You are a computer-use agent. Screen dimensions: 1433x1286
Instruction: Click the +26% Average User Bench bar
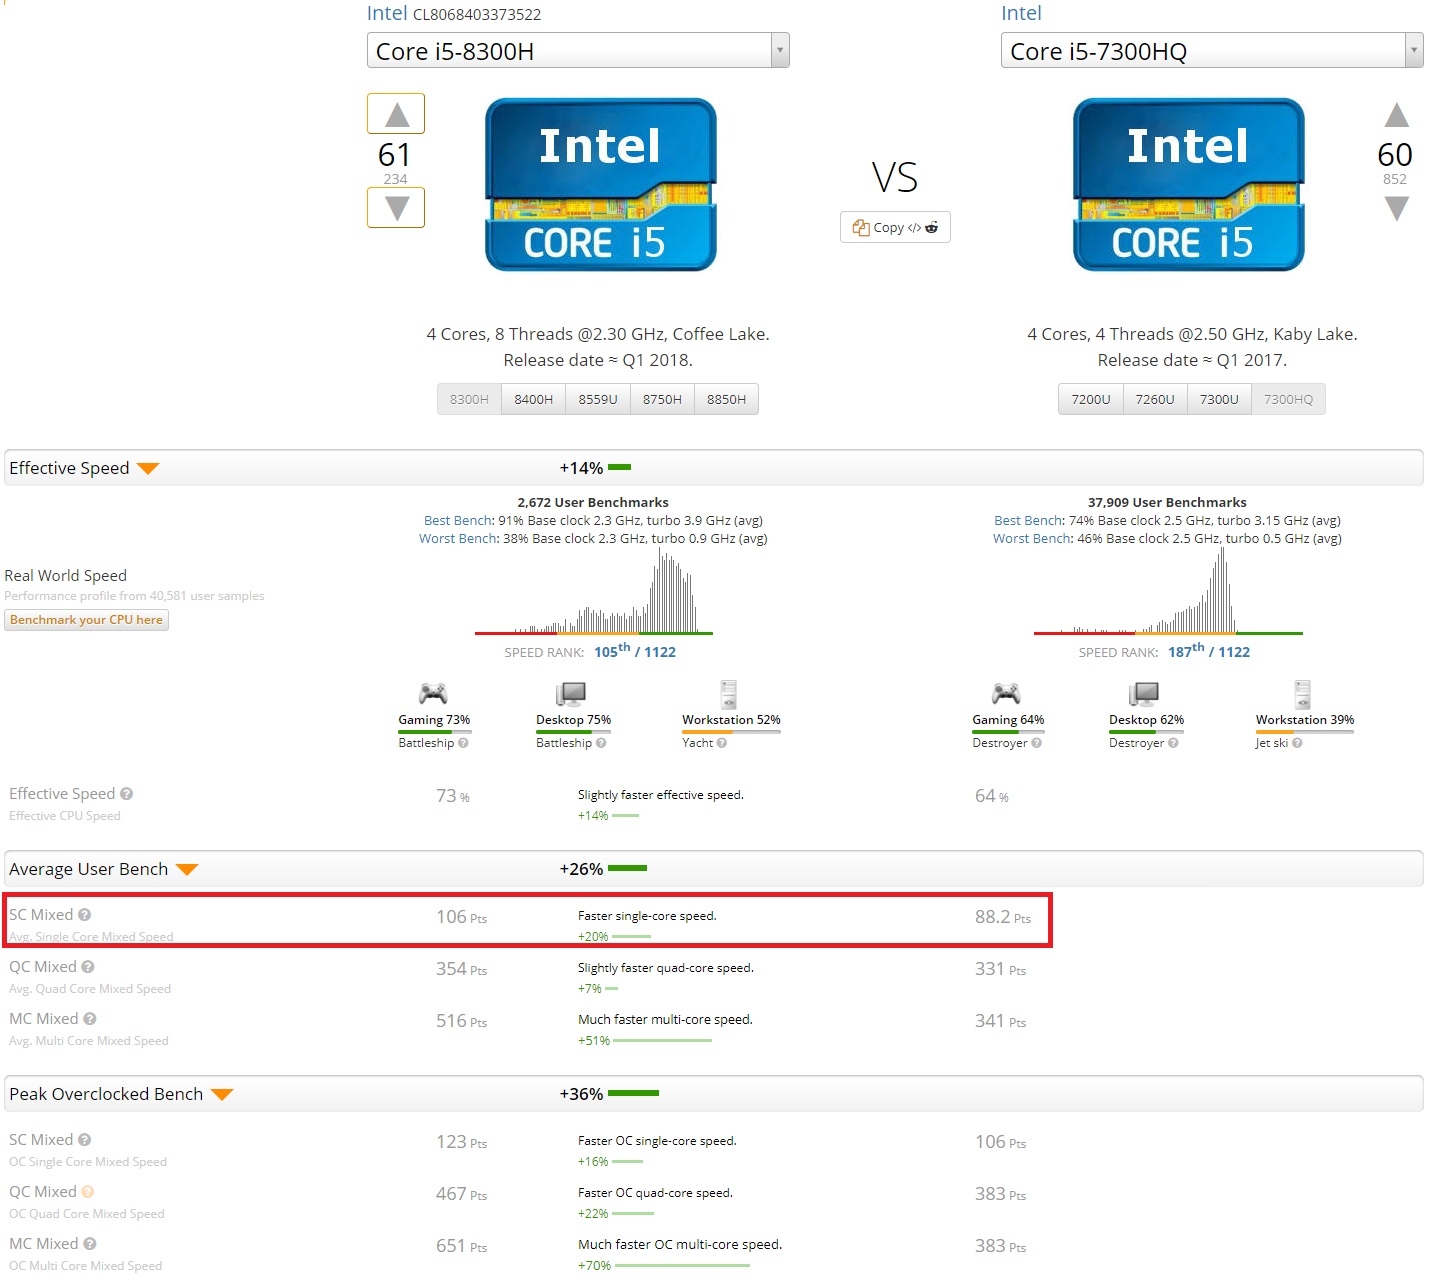627,868
